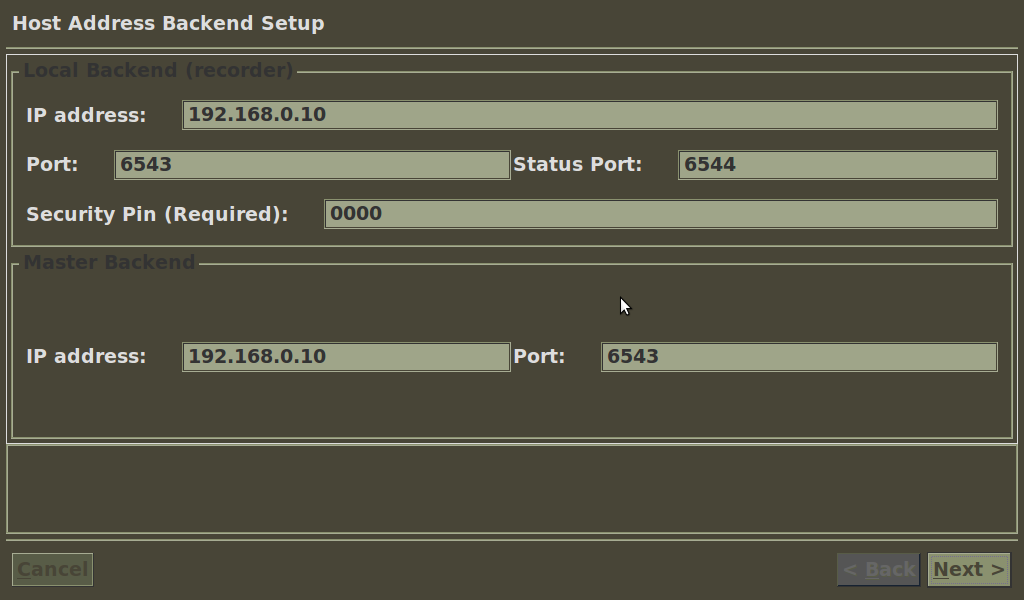The width and height of the screenshot is (1024, 600).
Task: Select the Status Port input field
Action: tap(837, 165)
